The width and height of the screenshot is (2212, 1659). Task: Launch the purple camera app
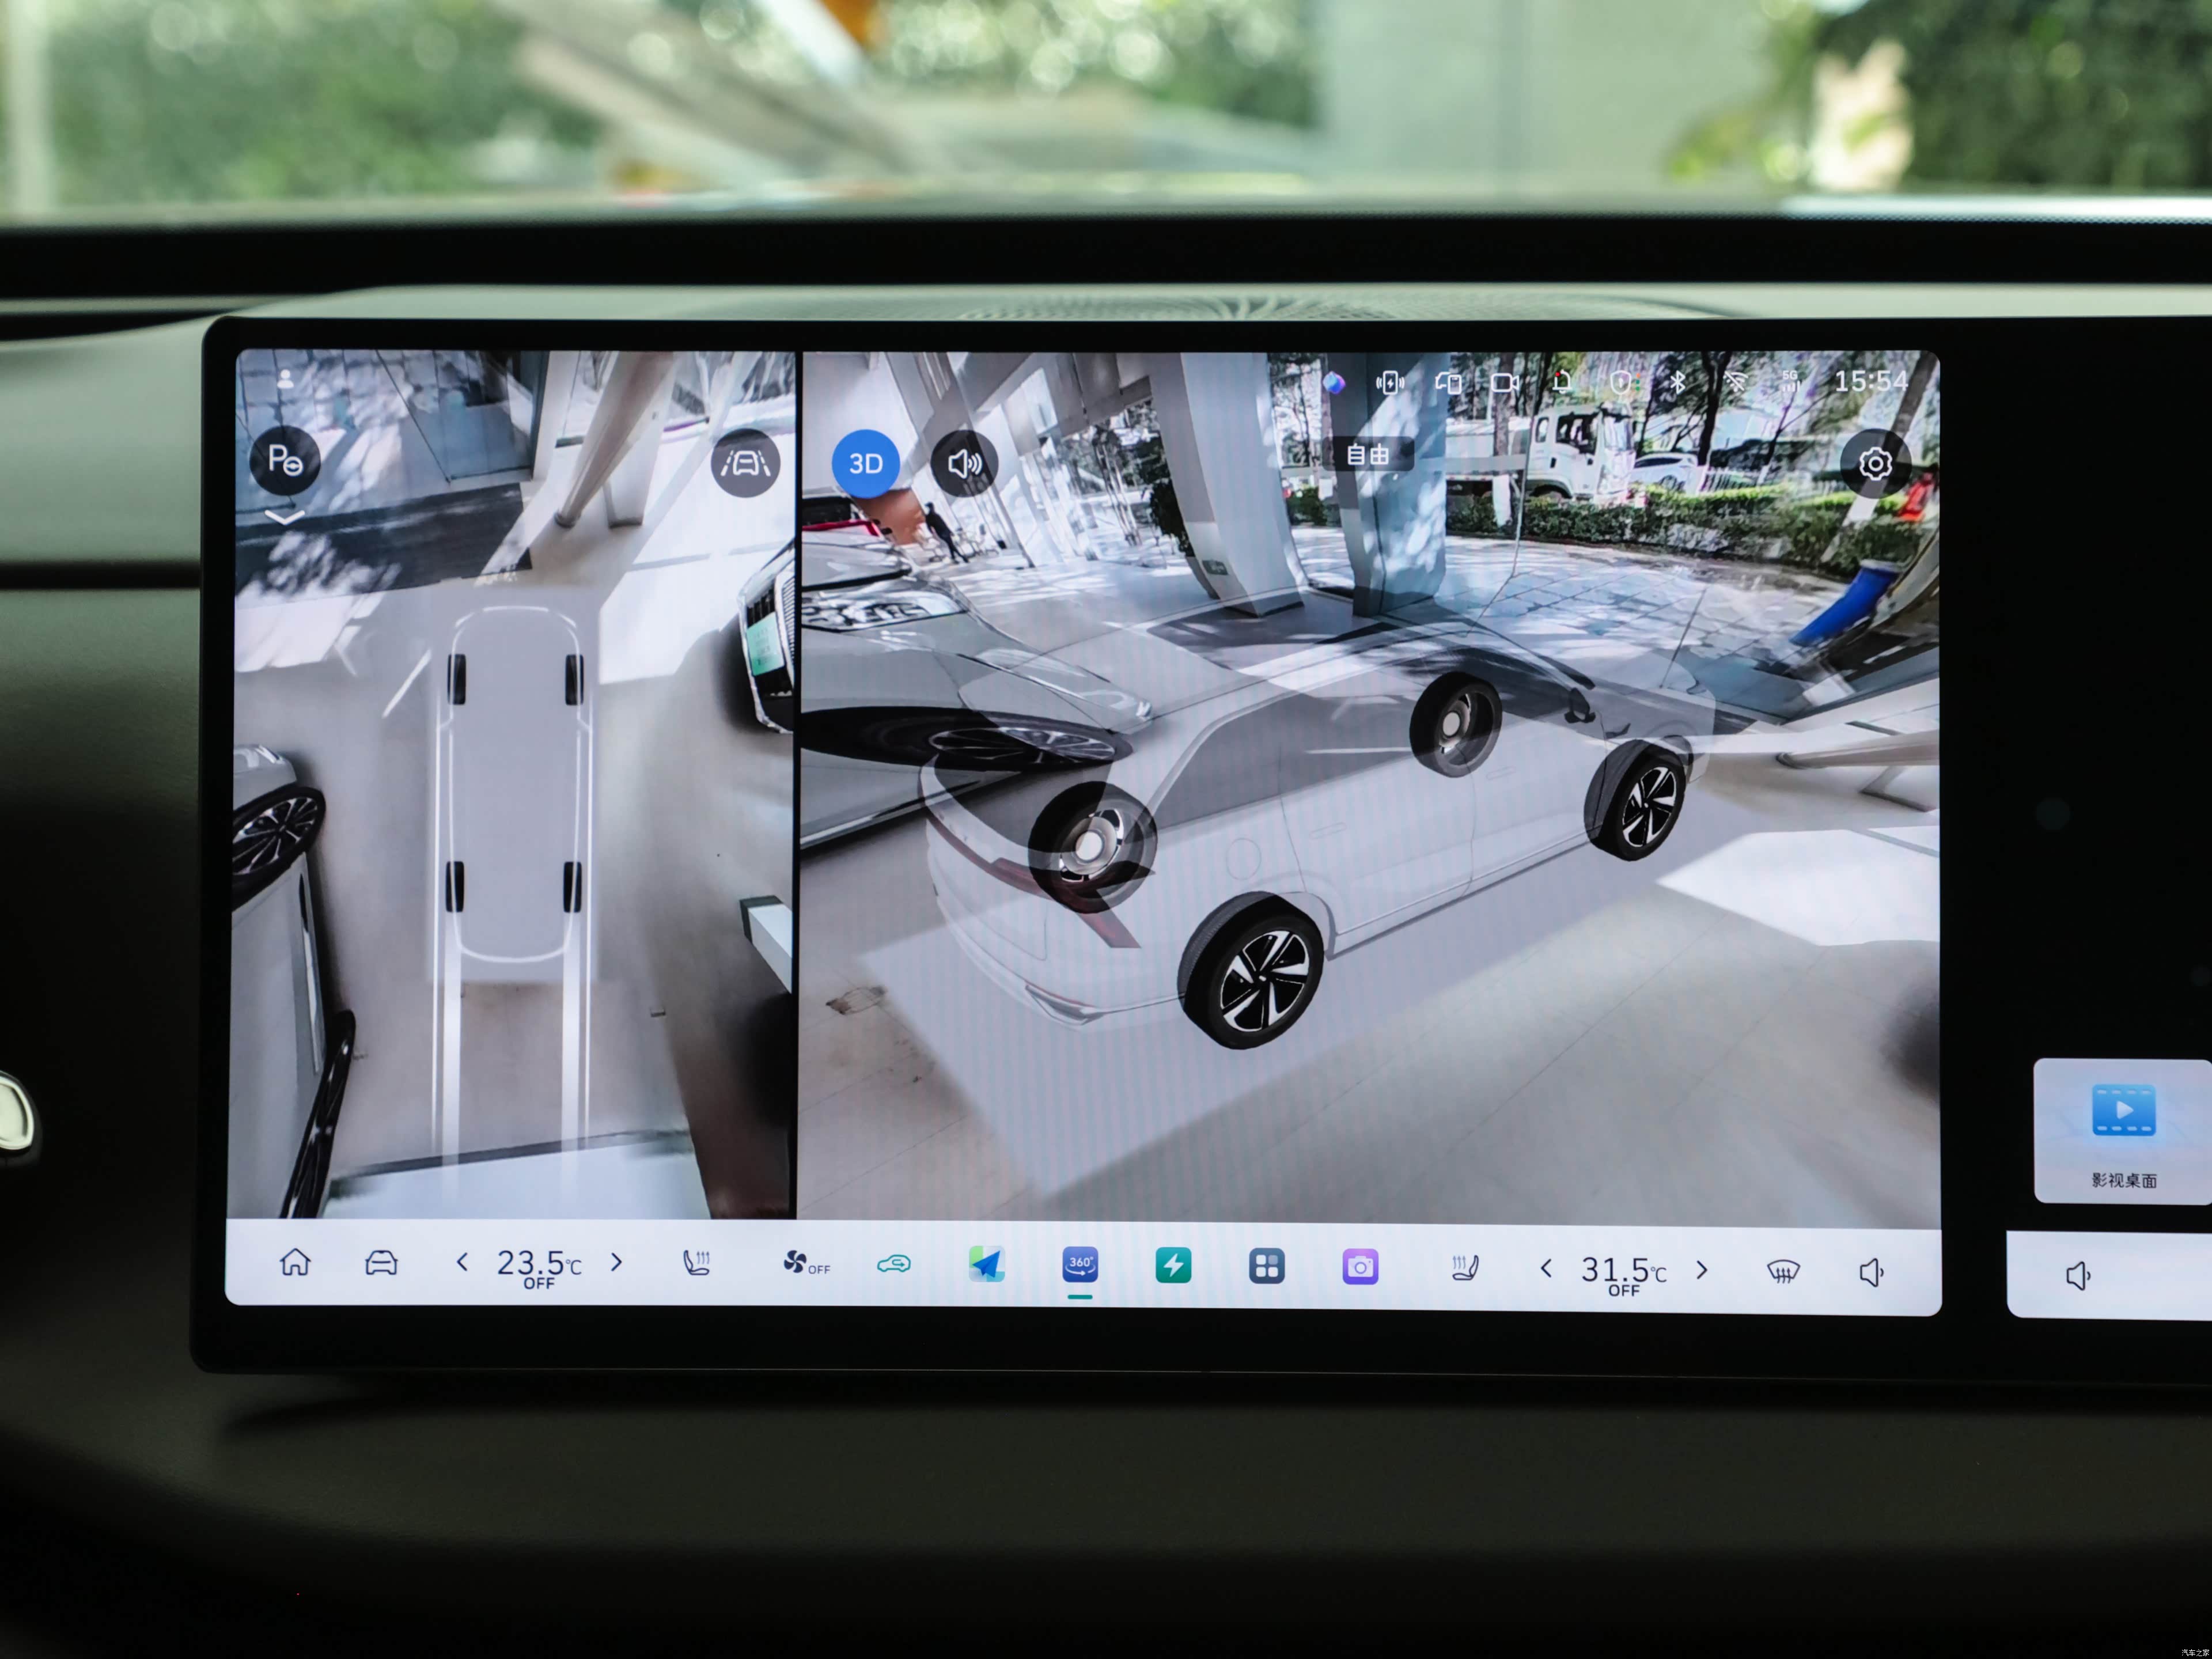(x=1360, y=1267)
